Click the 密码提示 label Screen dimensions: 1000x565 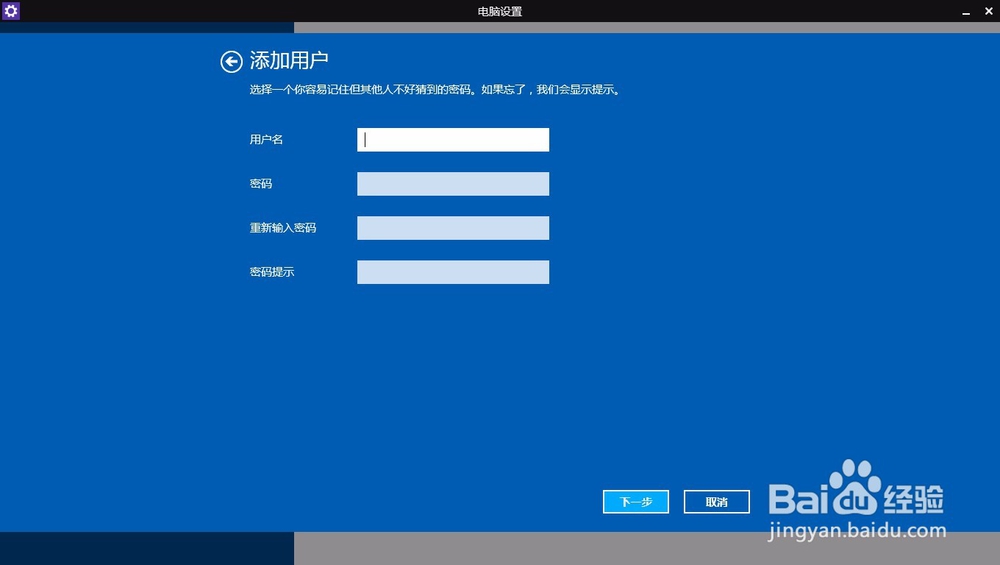pyautogui.click(x=272, y=272)
